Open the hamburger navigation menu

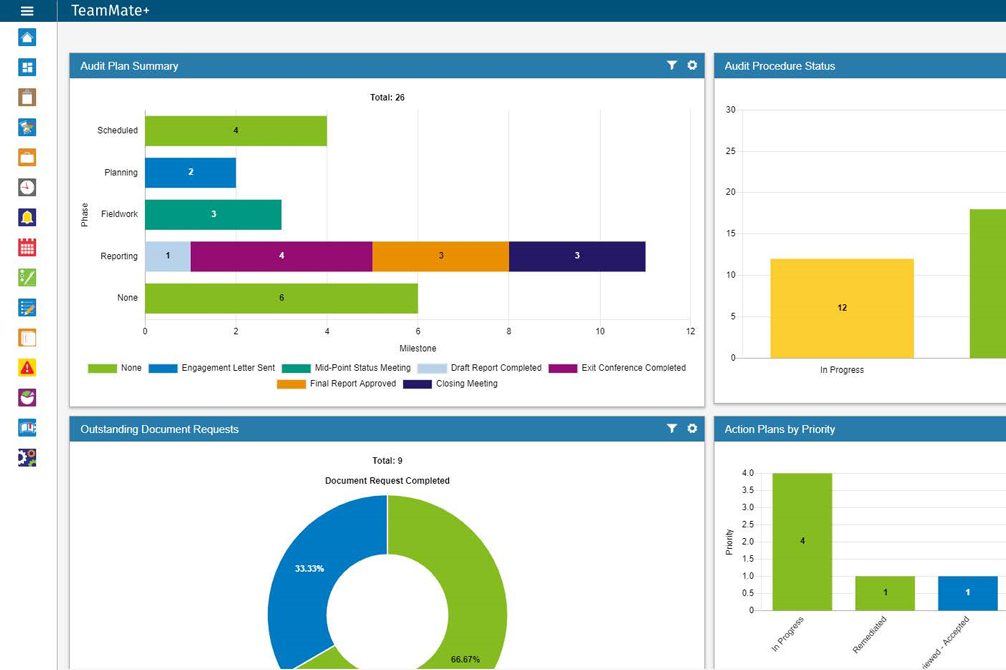pos(27,11)
